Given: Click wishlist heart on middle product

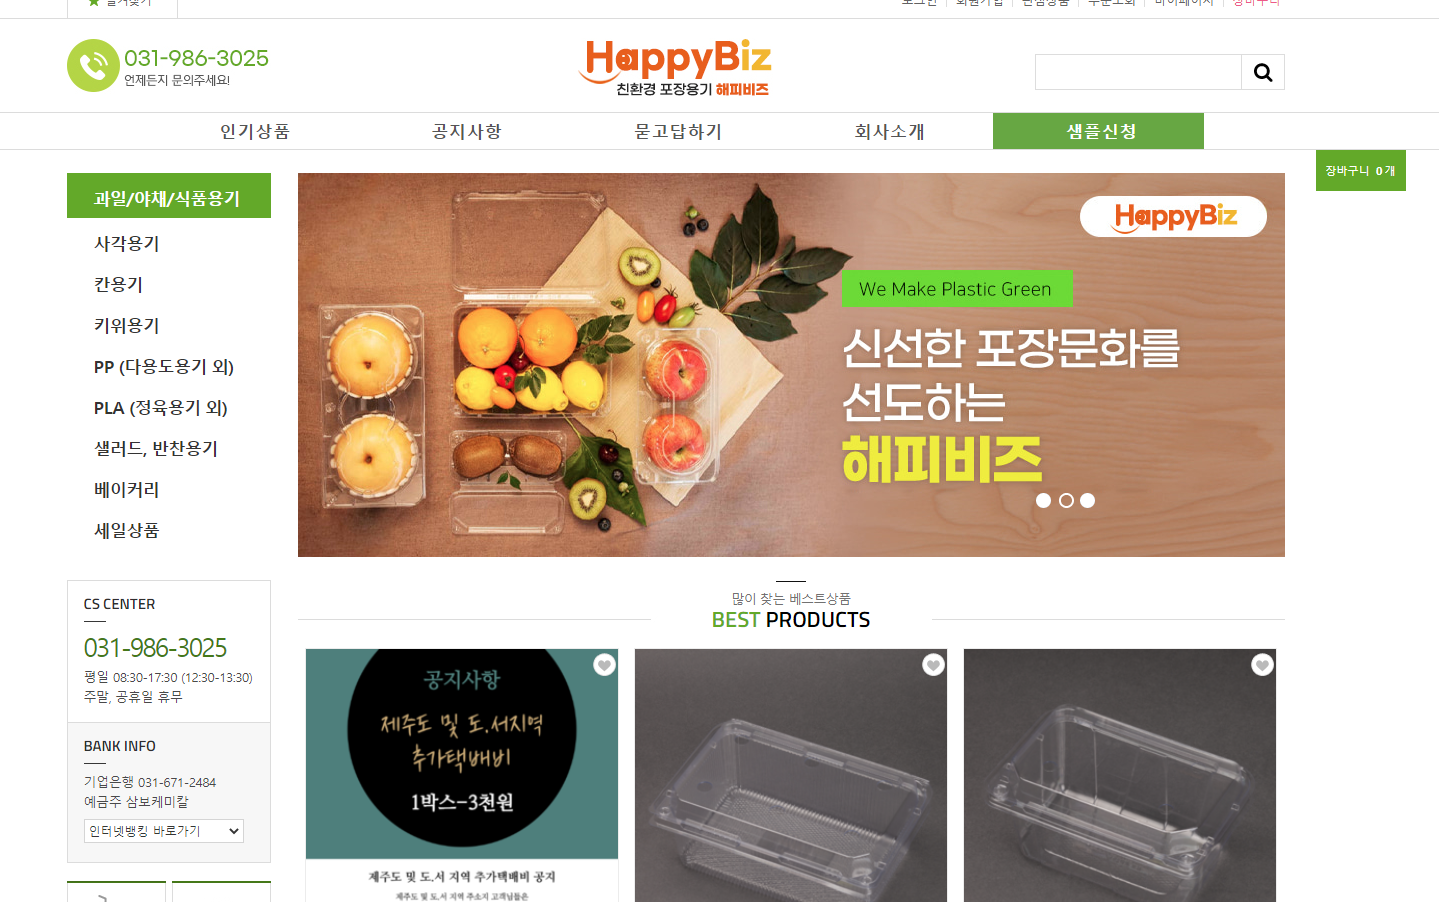Looking at the screenshot, I should [933, 665].
